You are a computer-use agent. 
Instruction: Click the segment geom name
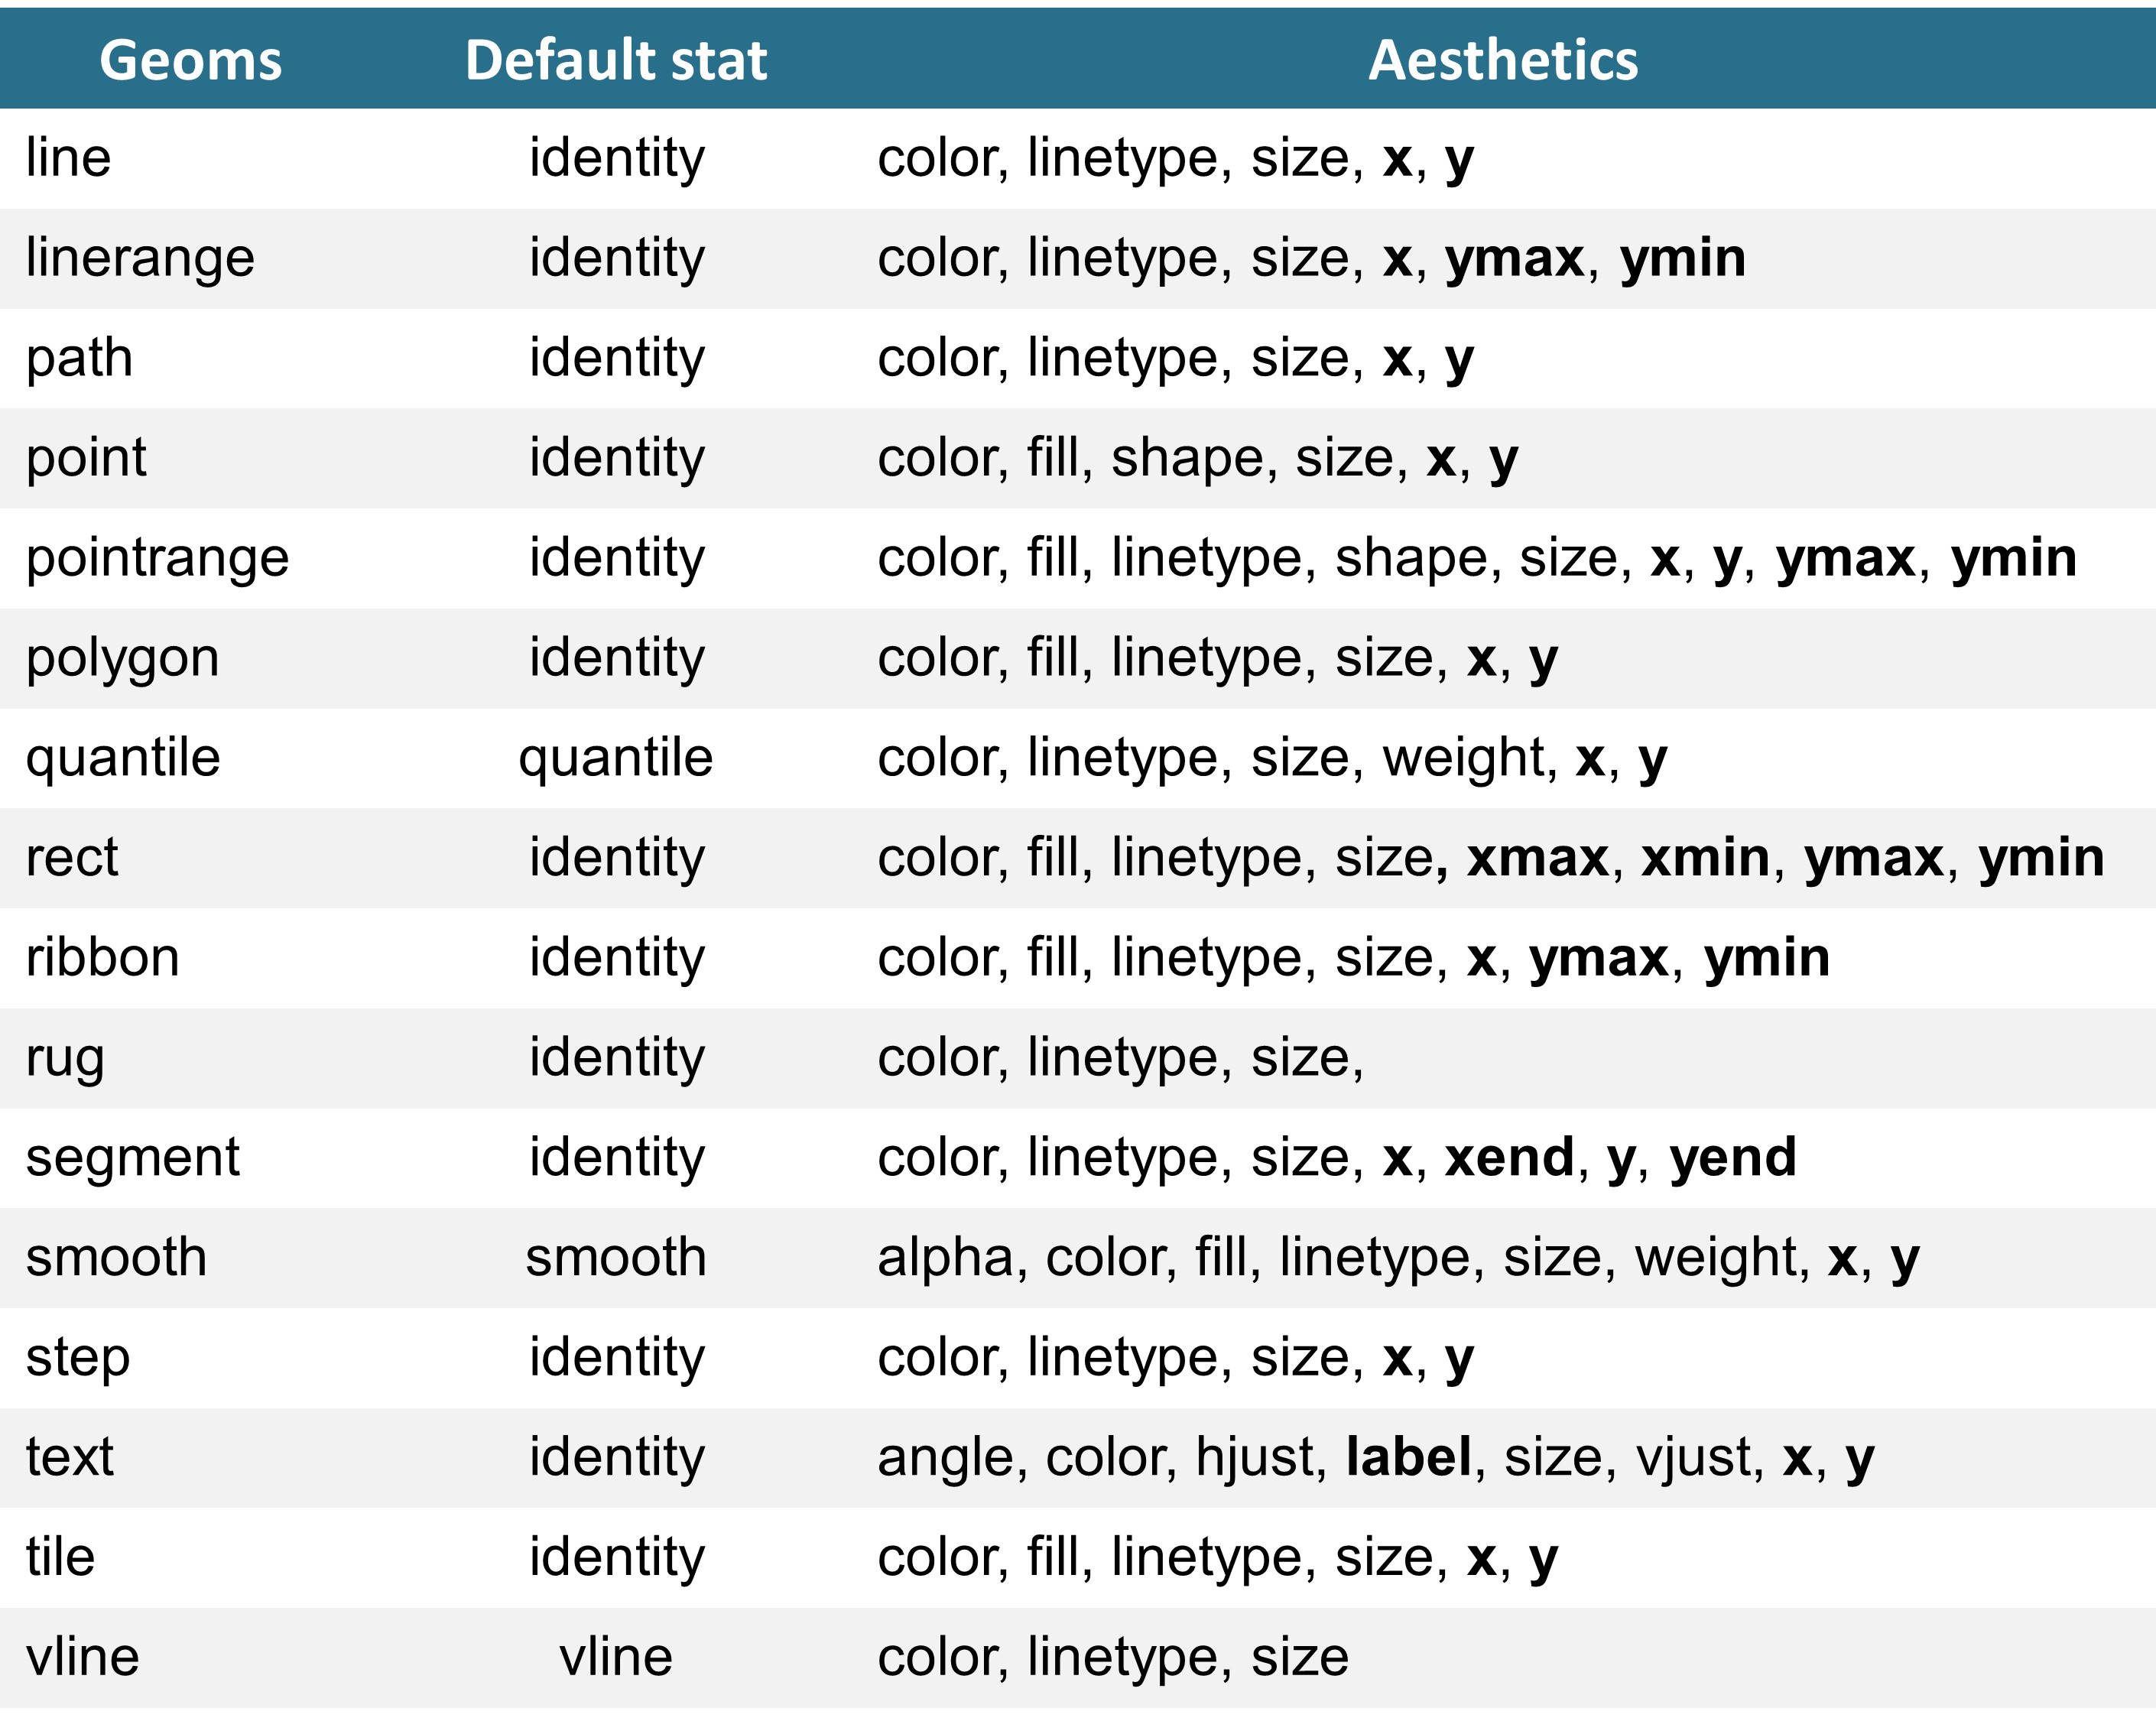pyautogui.click(x=132, y=1157)
